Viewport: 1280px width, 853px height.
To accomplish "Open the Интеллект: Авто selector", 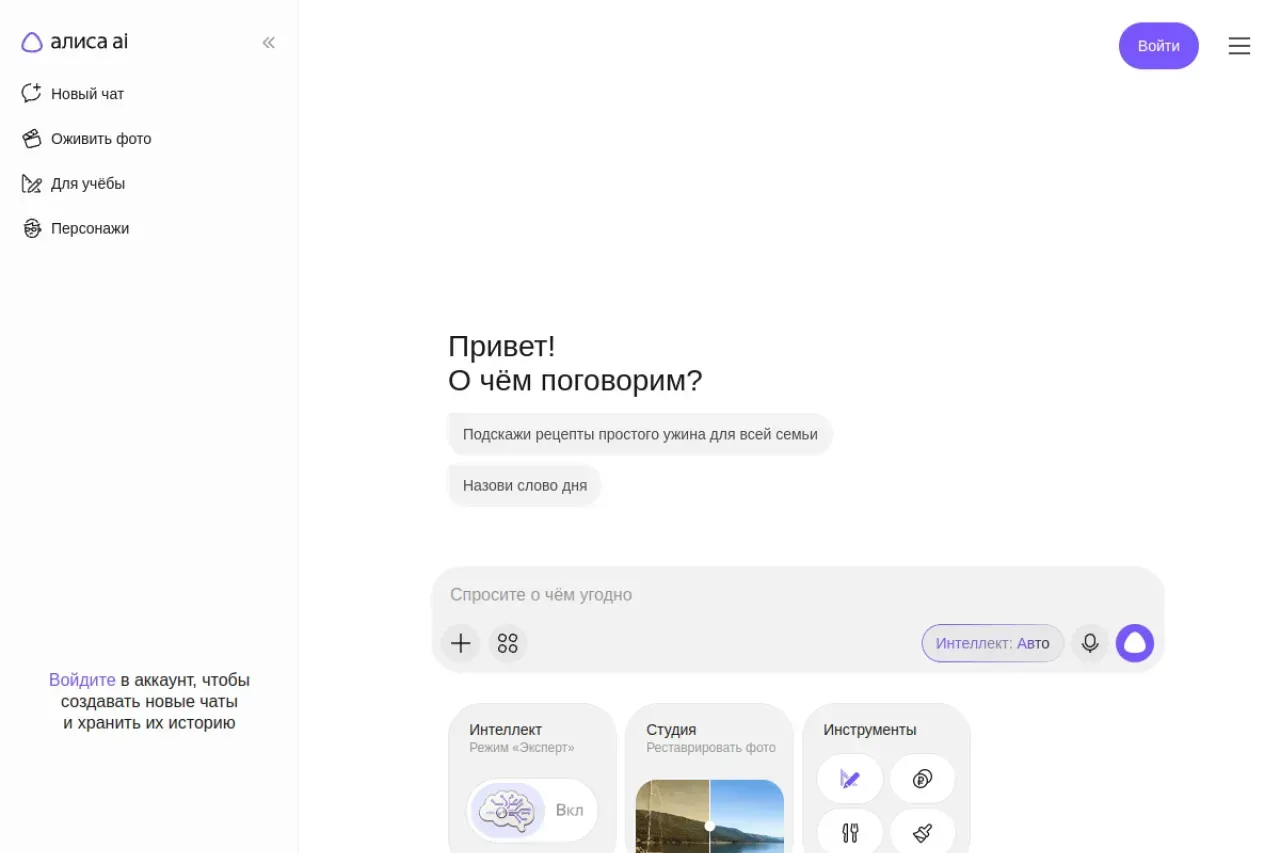I will coord(993,643).
